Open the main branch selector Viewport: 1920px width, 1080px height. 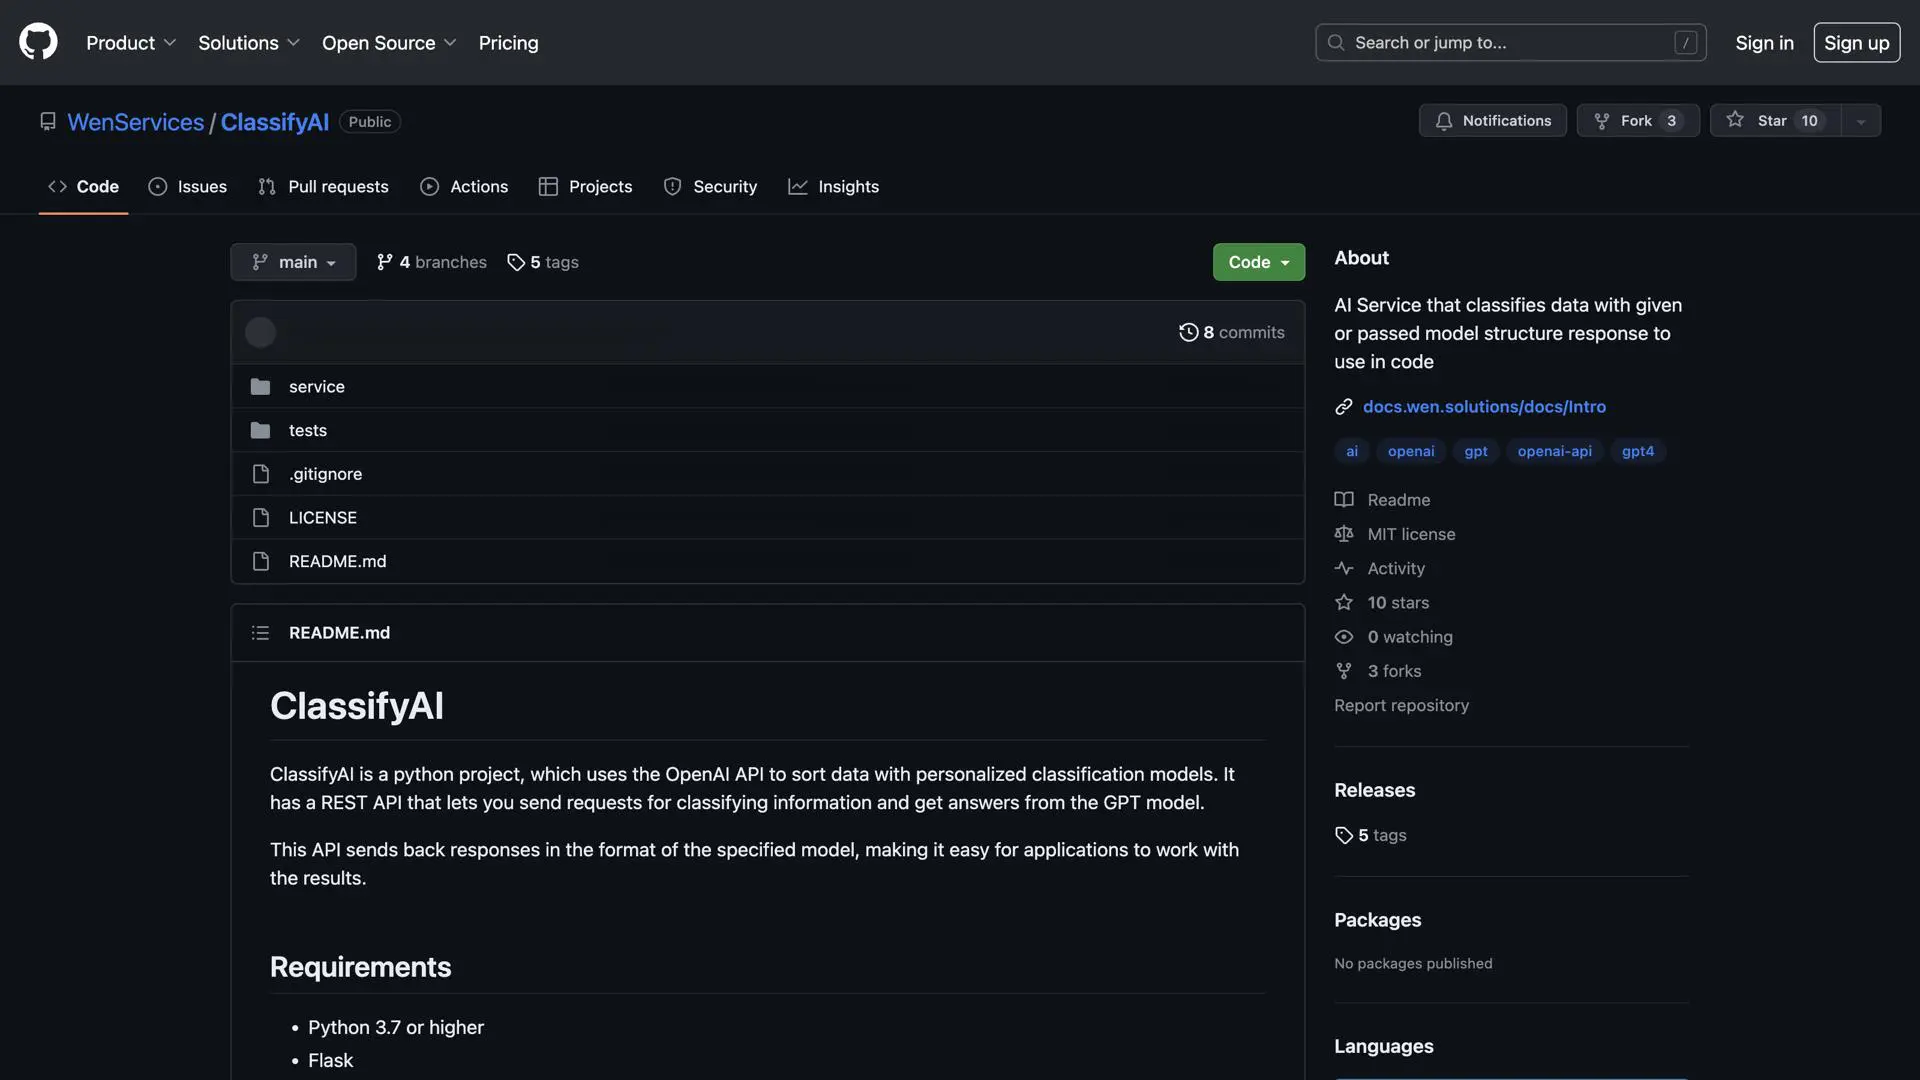(x=293, y=262)
